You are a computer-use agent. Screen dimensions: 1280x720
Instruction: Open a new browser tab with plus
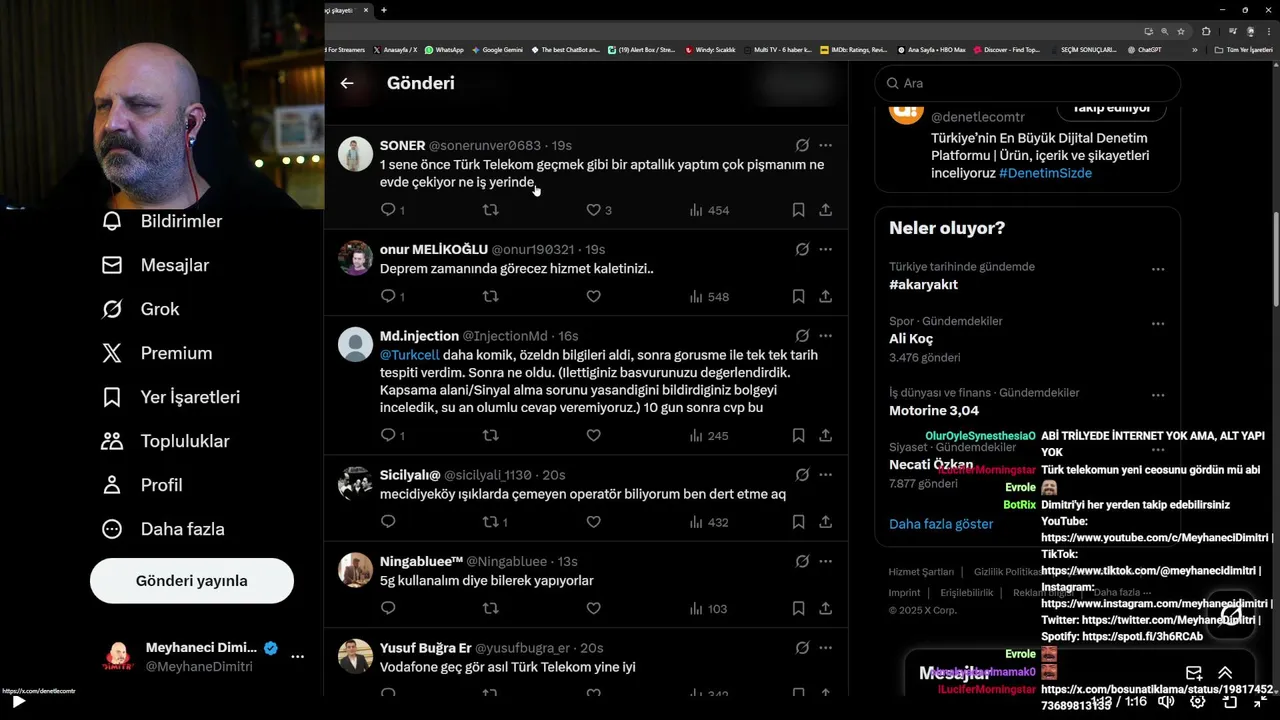(384, 10)
